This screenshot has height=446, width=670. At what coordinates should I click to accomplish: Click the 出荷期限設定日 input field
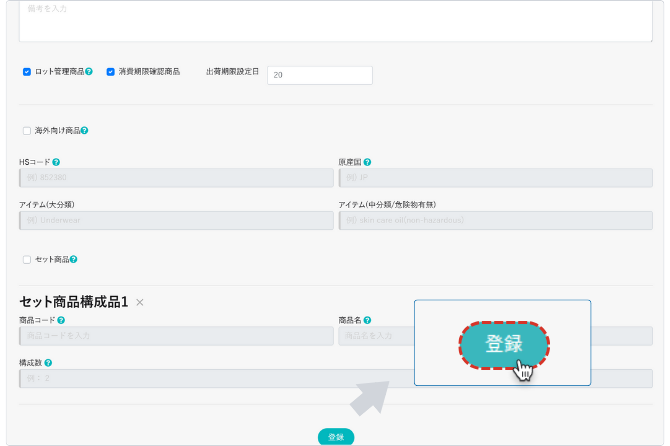point(319,75)
